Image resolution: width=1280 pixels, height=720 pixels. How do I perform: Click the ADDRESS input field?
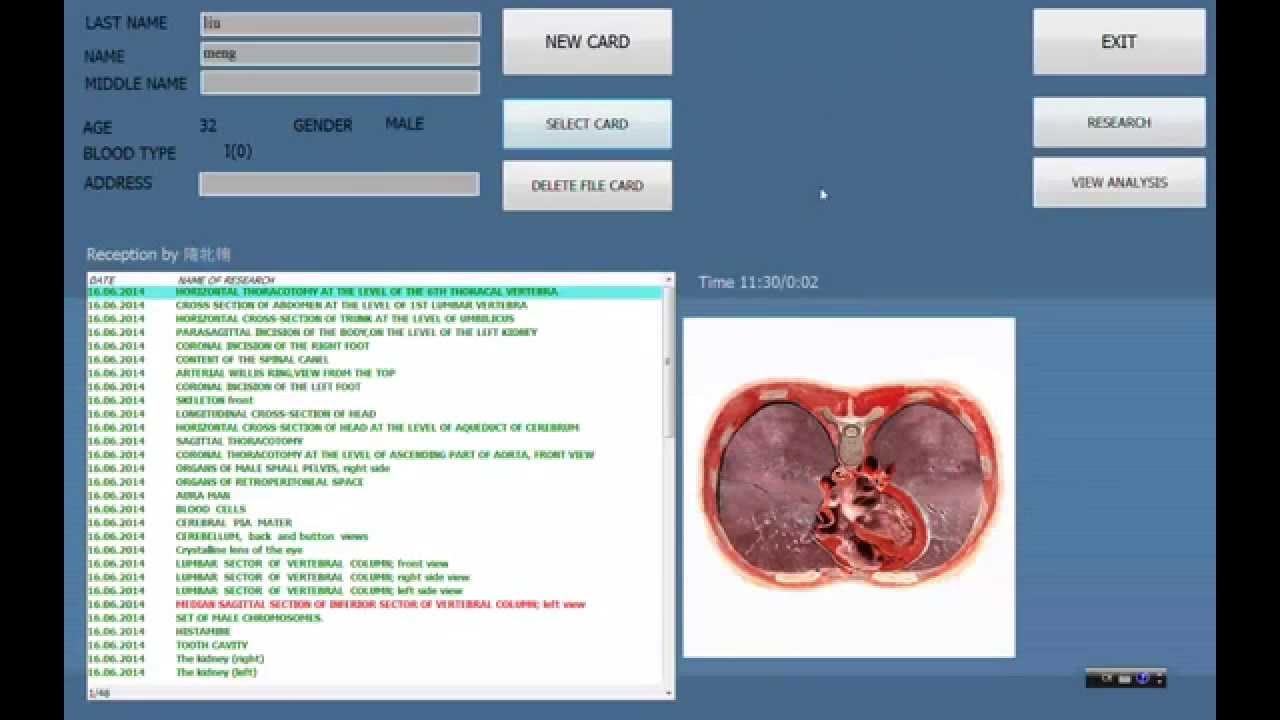click(340, 184)
